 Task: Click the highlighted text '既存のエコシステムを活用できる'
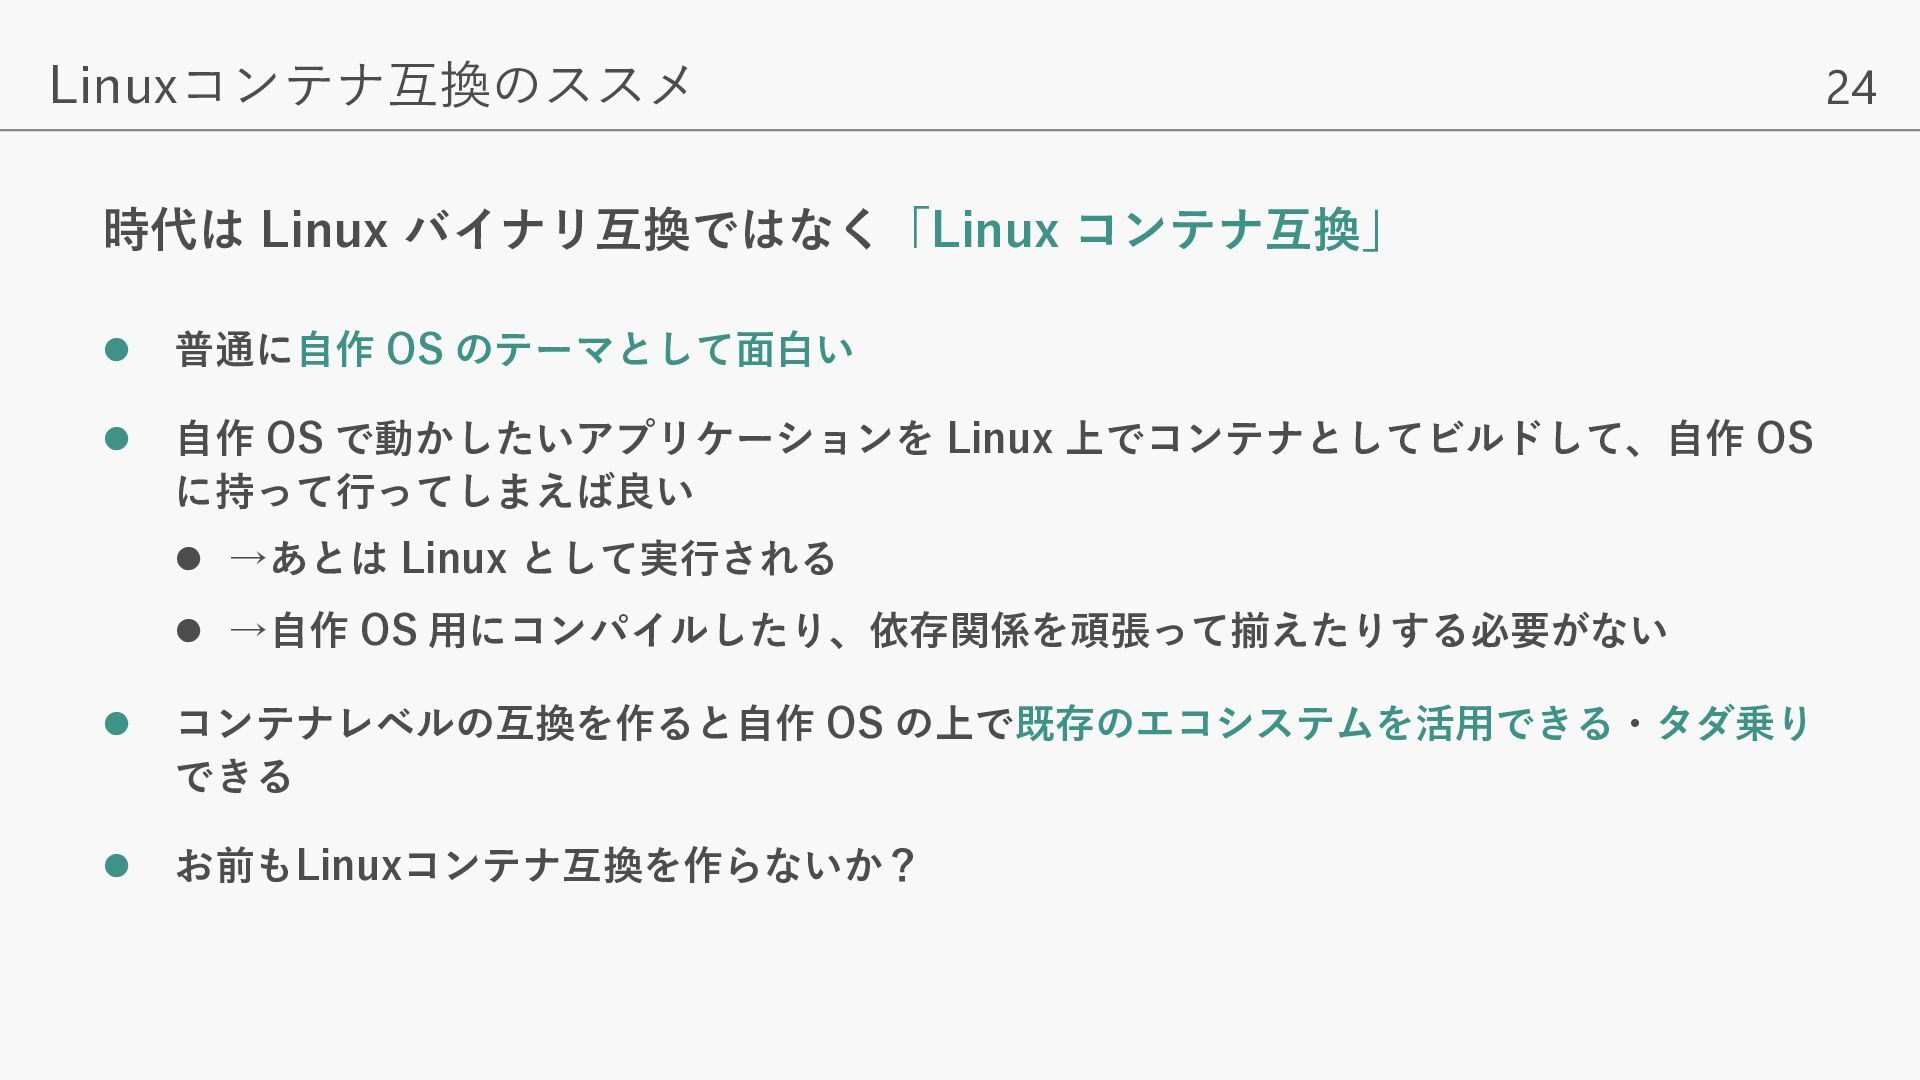(x=1314, y=723)
